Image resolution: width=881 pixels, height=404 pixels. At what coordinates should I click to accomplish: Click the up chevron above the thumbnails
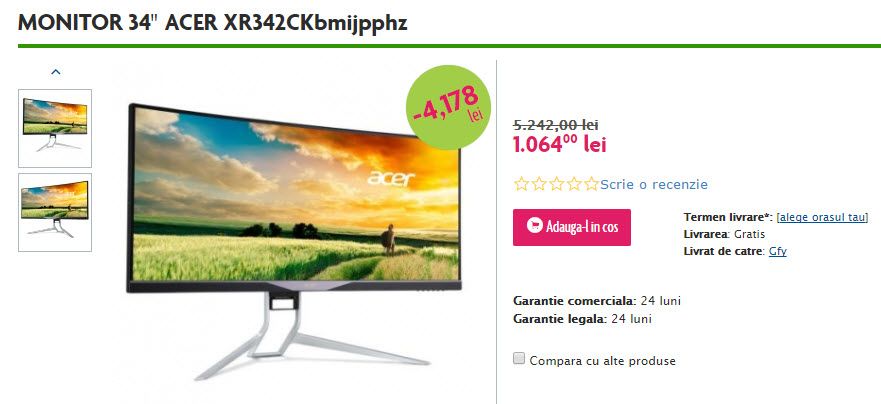click(x=55, y=72)
